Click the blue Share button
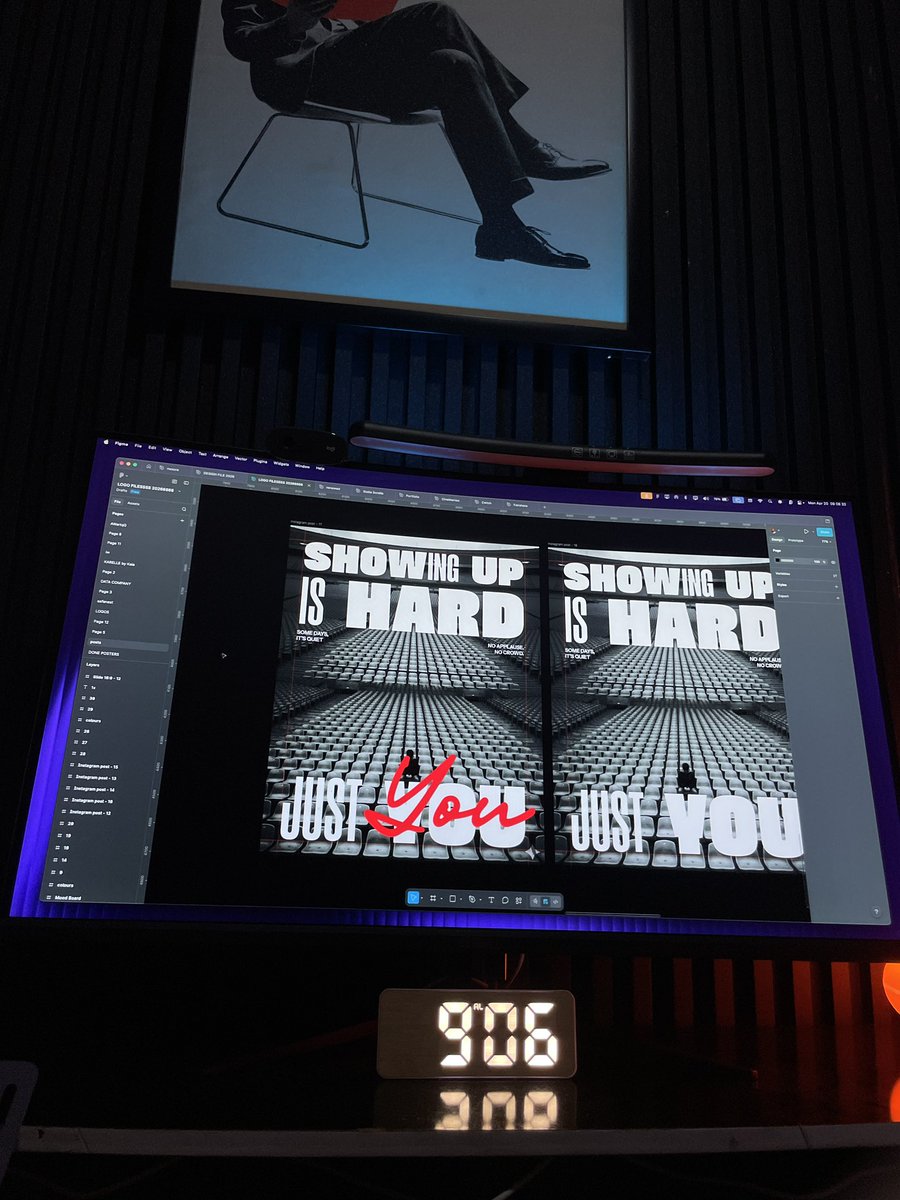This screenshot has width=900, height=1200. (x=824, y=532)
